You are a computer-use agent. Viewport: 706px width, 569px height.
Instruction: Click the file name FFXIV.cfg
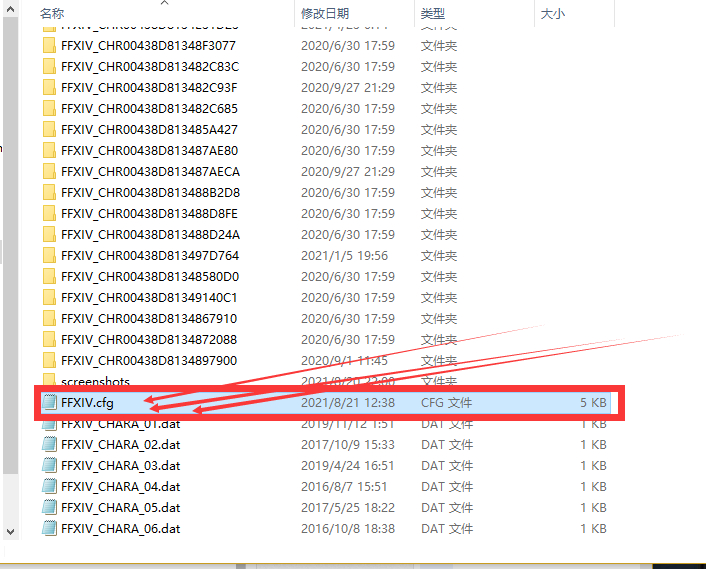(x=87, y=403)
